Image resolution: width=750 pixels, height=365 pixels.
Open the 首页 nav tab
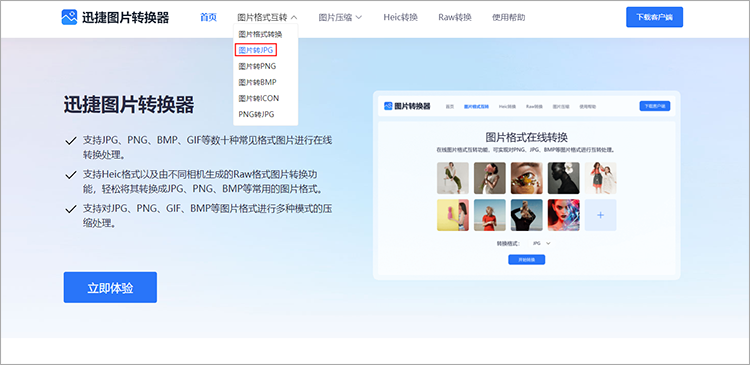(x=208, y=18)
